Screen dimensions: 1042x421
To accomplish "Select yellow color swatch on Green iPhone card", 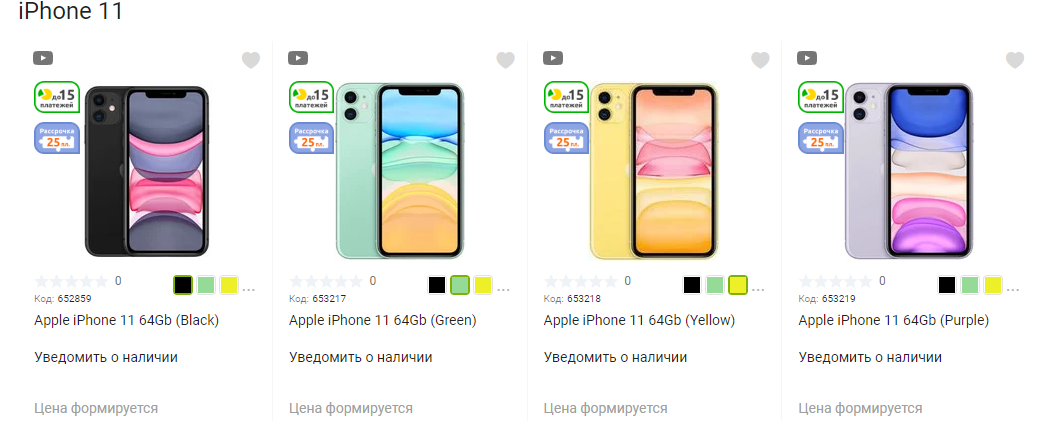I will [x=483, y=285].
